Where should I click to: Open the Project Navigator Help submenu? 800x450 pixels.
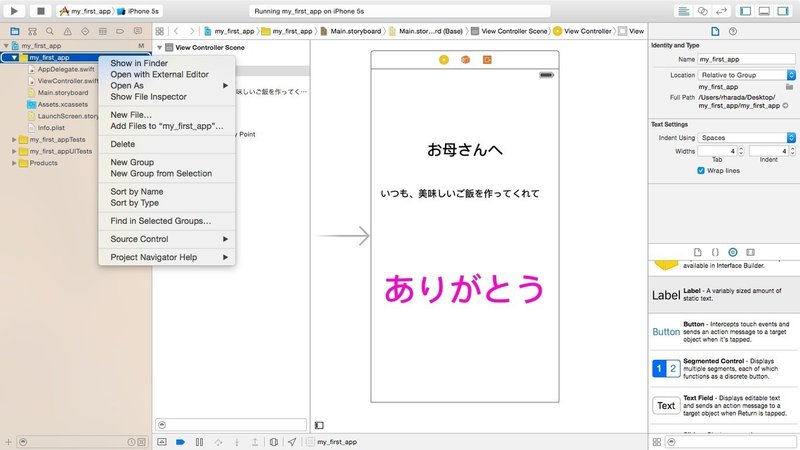tap(167, 257)
